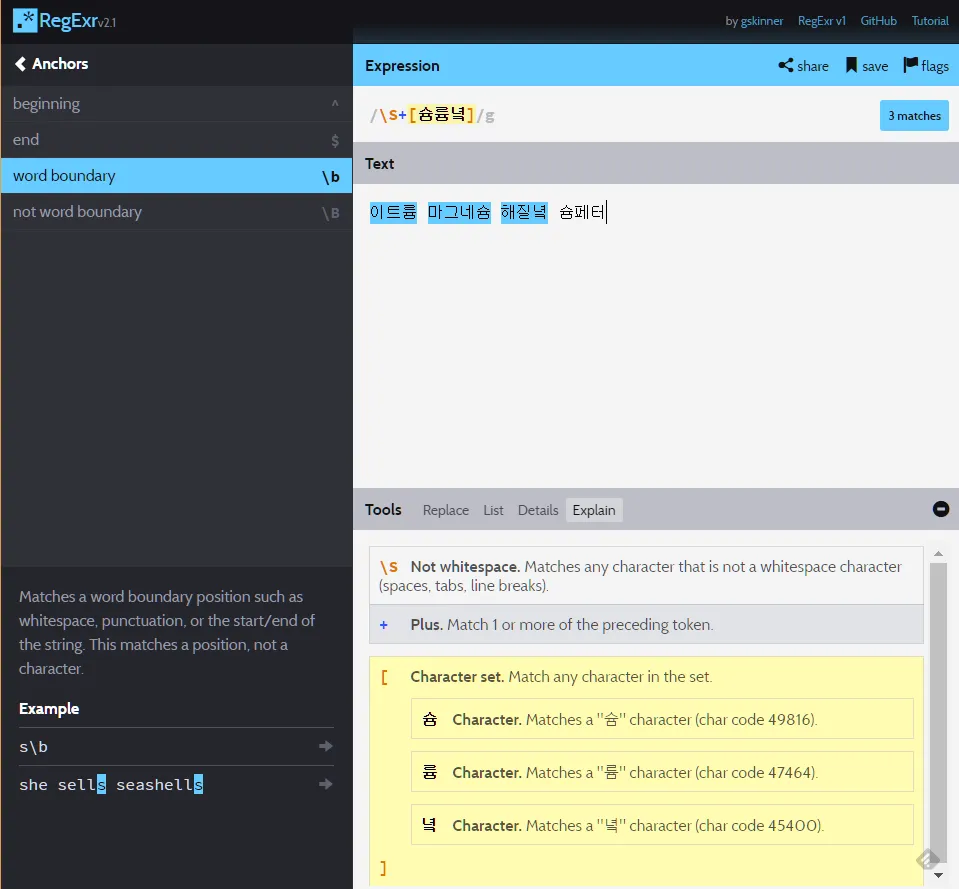Screen dimensions: 959x889
Task: Open the GitHub link
Action: pyautogui.click(x=878, y=21)
